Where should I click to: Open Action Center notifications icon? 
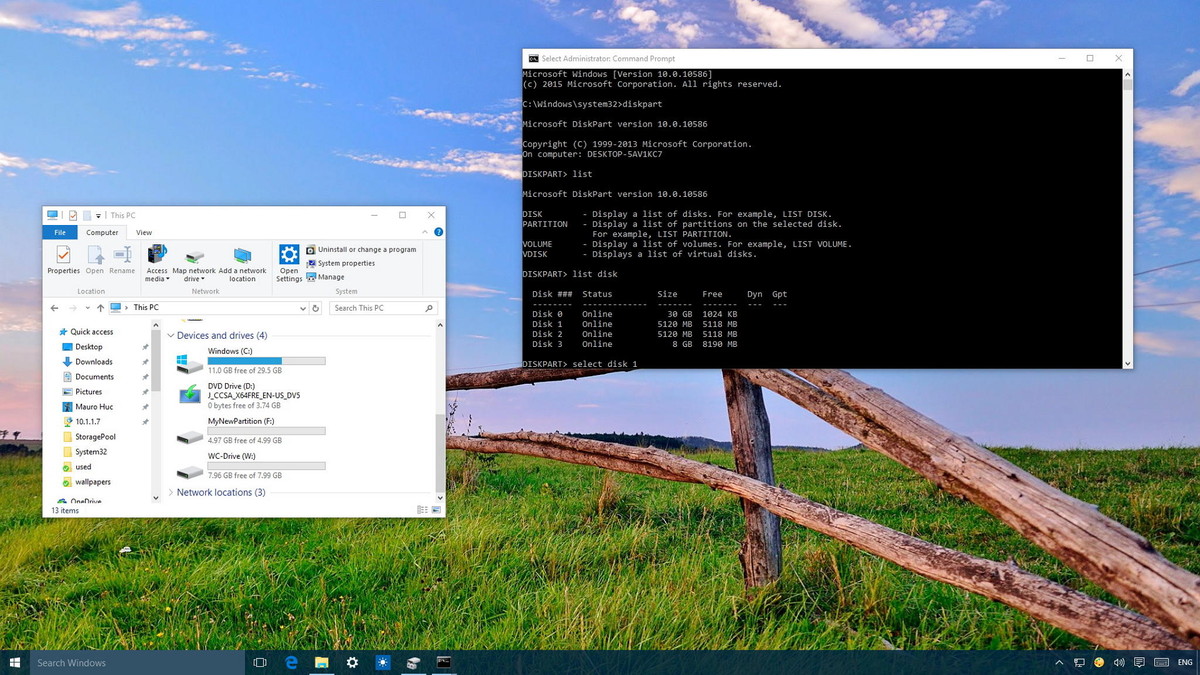[1139, 662]
